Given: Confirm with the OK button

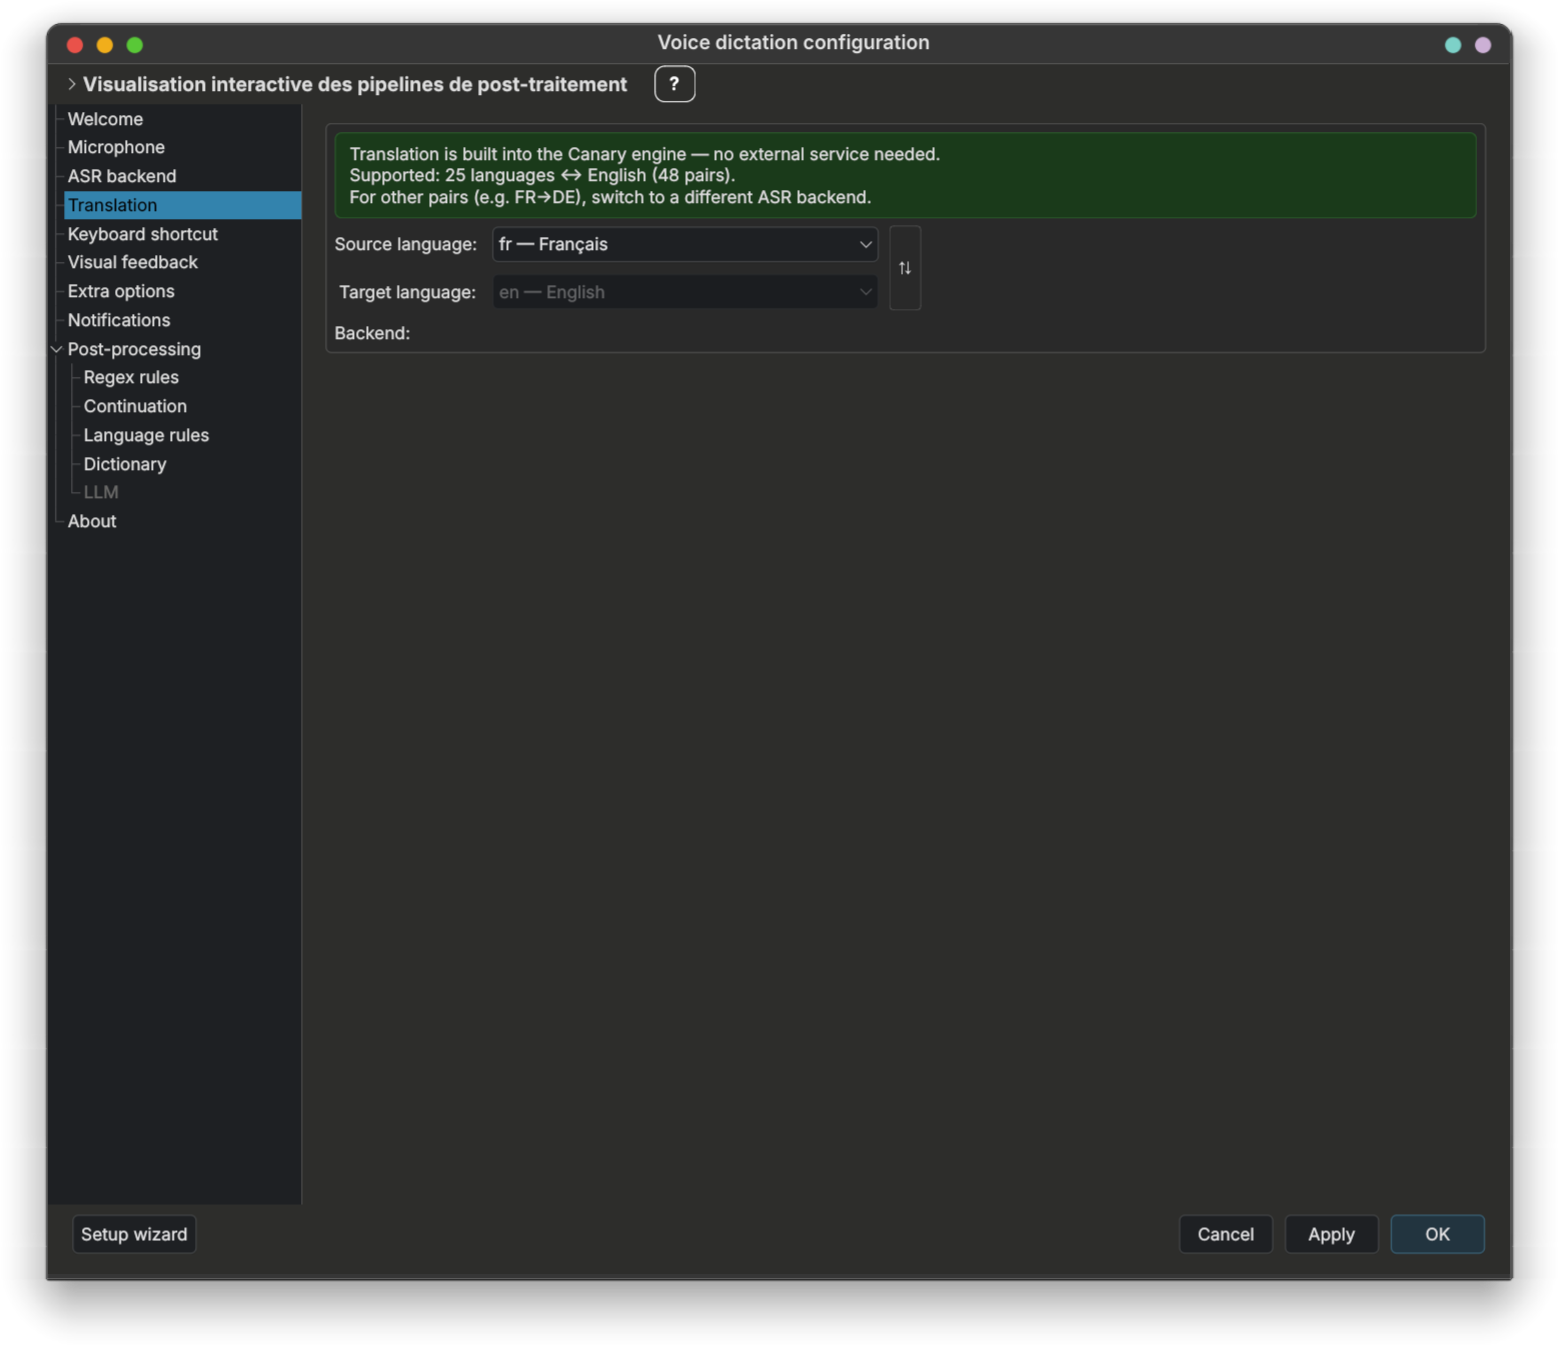Looking at the screenshot, I should (x=1437, y=1234).
